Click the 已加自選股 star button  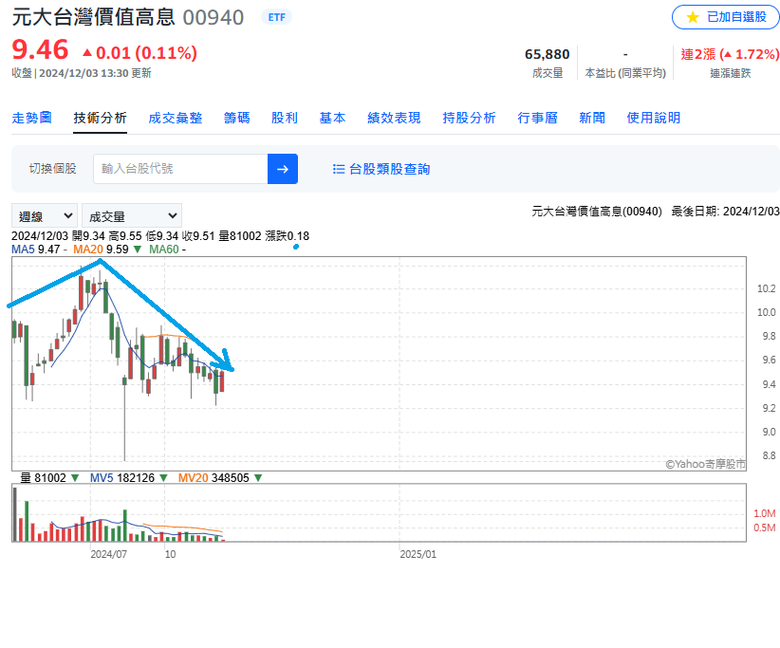pyautogui.click(x=725, y=17)
